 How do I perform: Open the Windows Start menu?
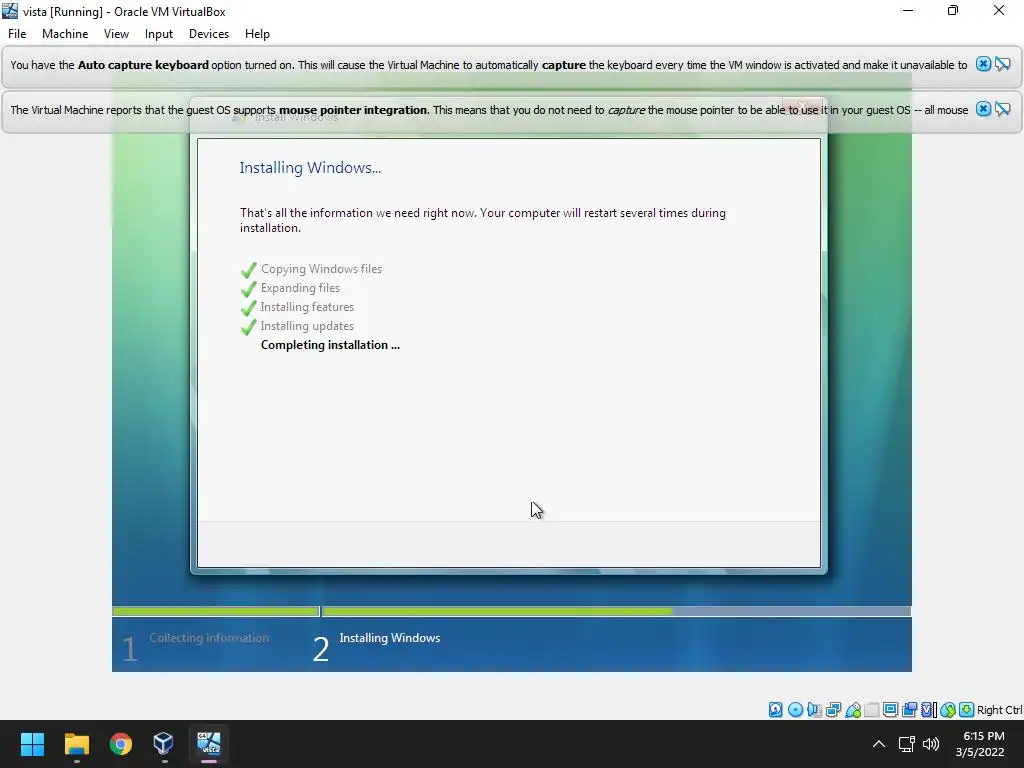pyautogui.click(x=32, y=743)
